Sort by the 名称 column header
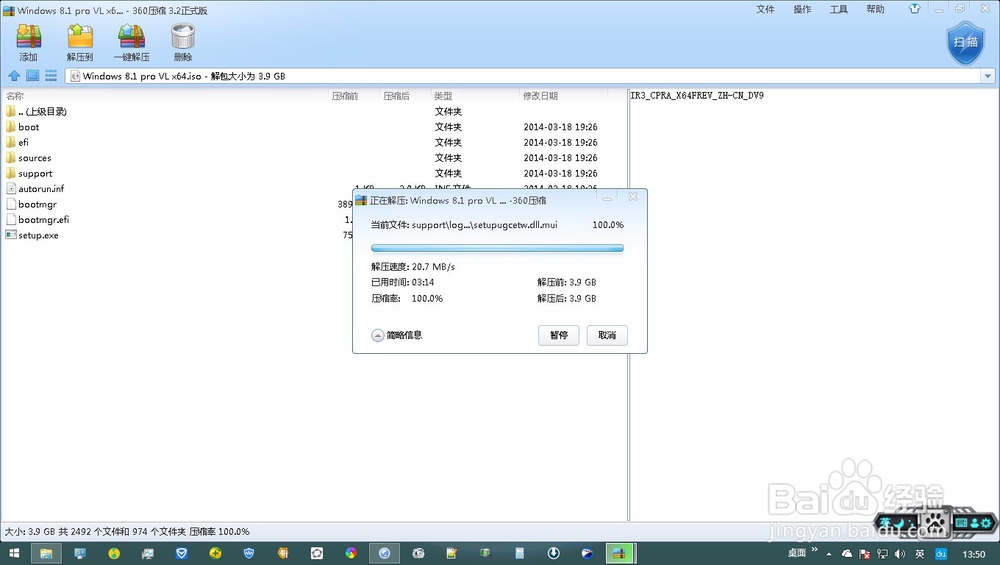The width and height of the screenshot is (1000, 565). click(x=15, y=96)
